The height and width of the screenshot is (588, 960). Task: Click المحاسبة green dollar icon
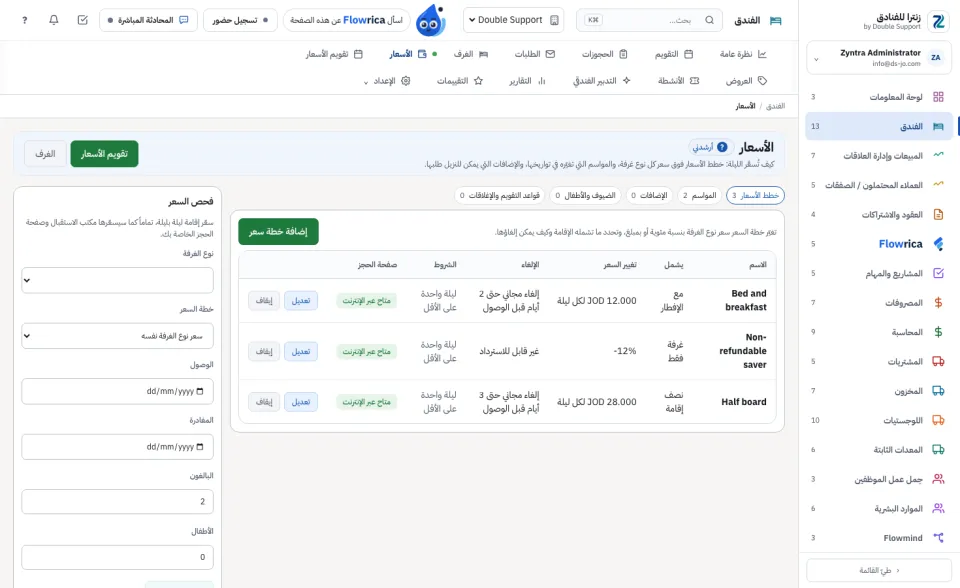pos(938,332)
